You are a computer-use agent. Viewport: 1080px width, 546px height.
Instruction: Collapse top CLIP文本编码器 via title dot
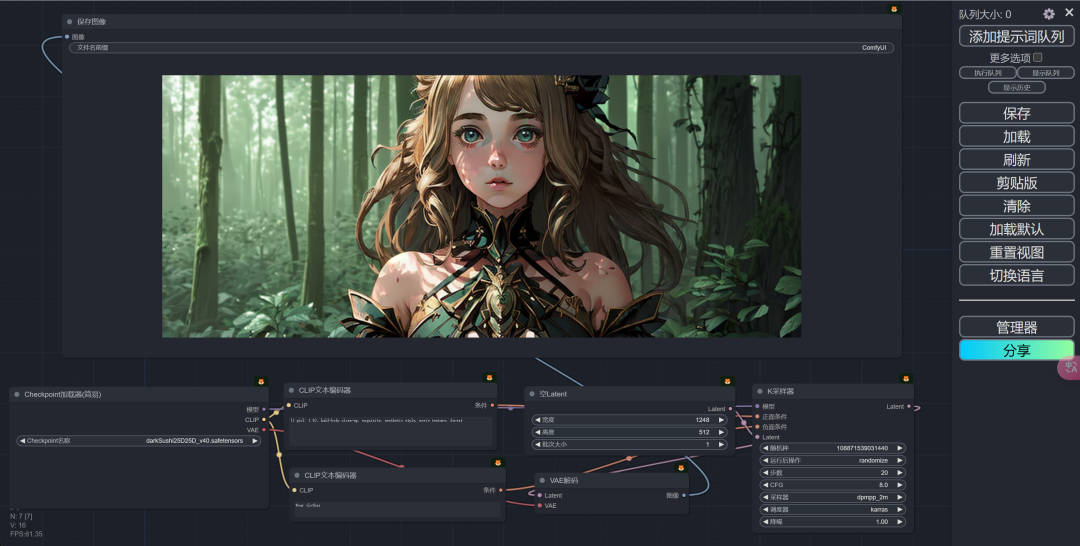[291, 390]
